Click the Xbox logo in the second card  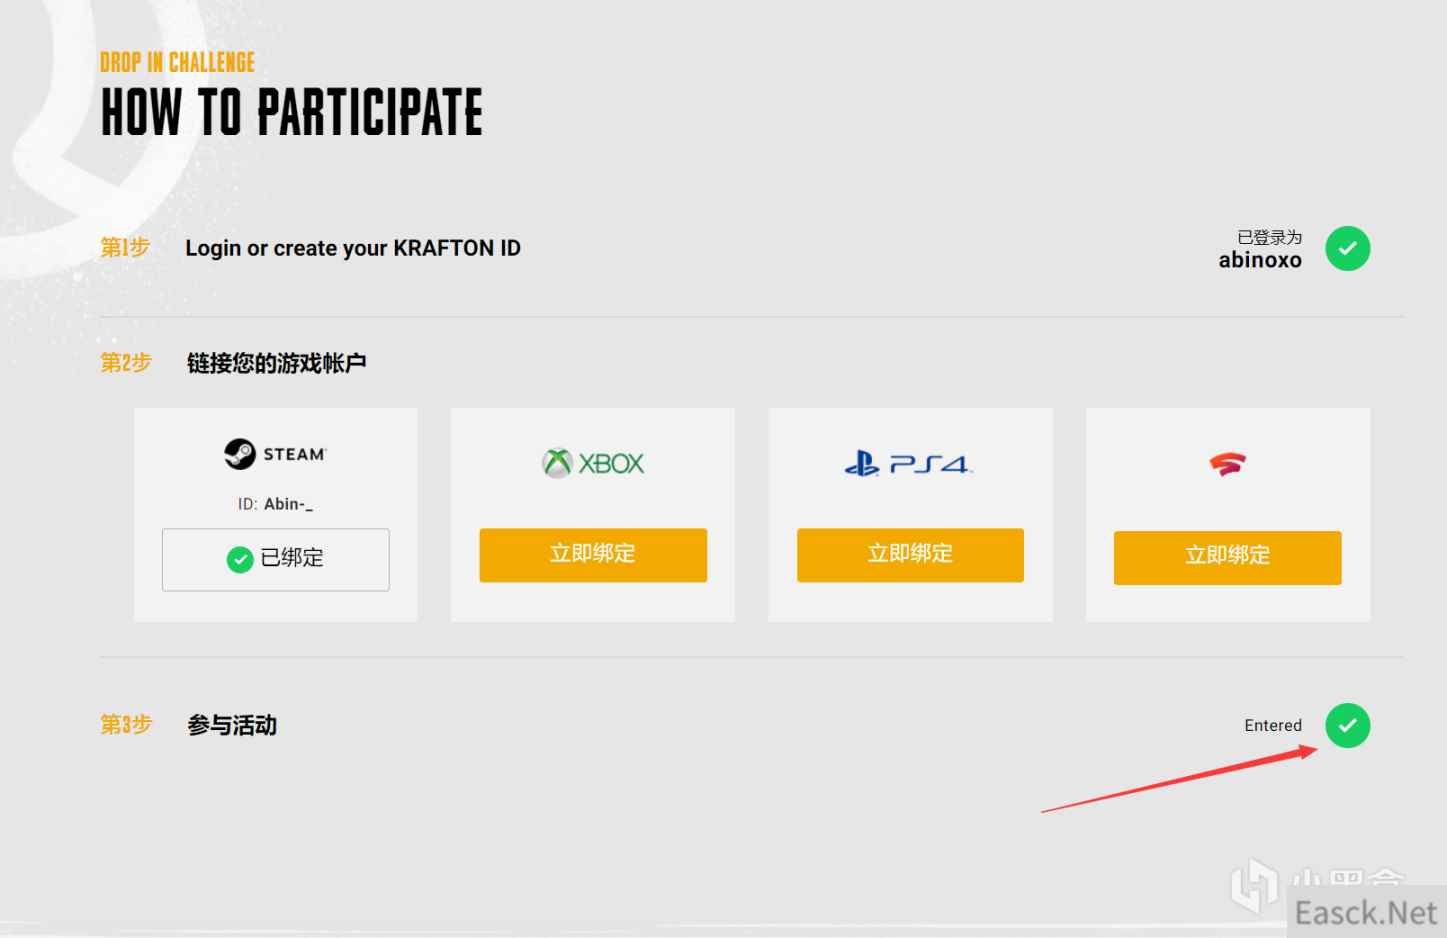coord(593,463)
